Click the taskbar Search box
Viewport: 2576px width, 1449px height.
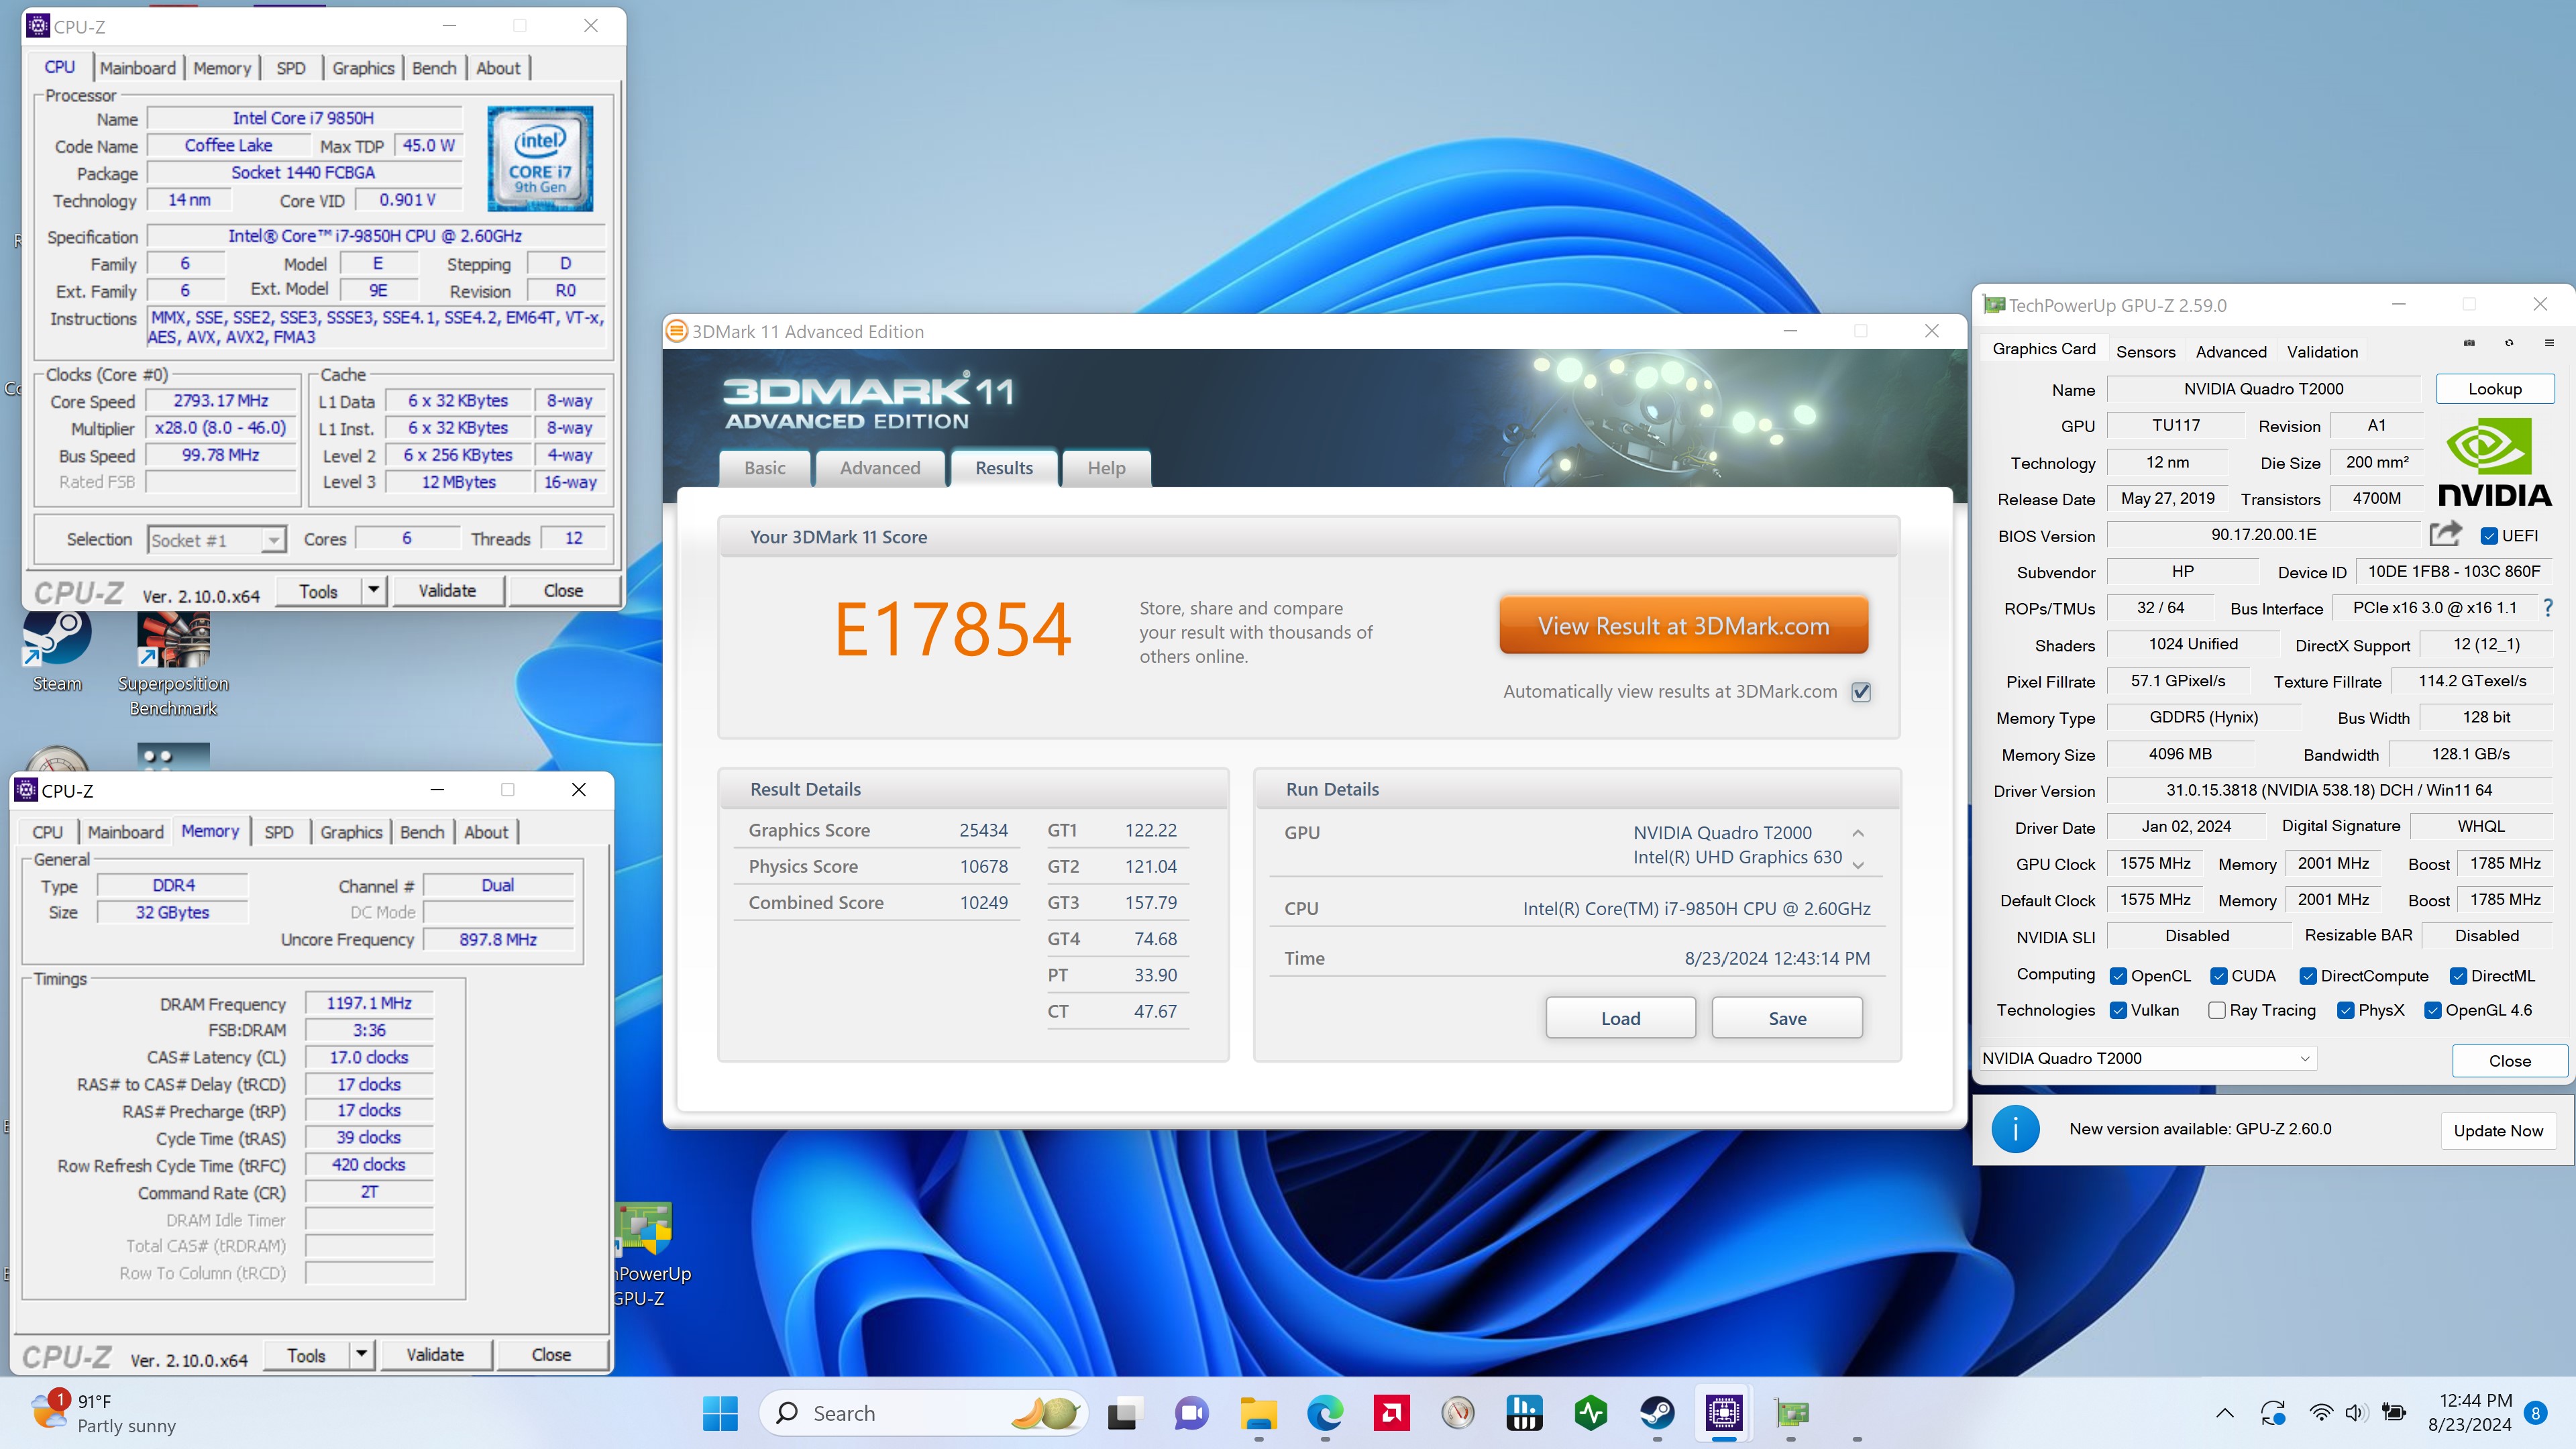click(x=924, y=1413)
